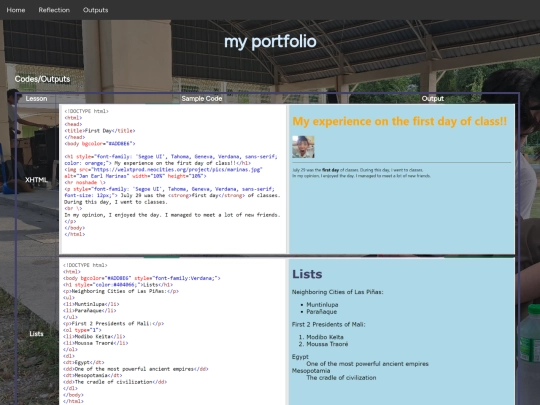Click 'One of the most powerful ancient empires' output
The width and height of the screenshot is (540, 405).
coord(367,364)
